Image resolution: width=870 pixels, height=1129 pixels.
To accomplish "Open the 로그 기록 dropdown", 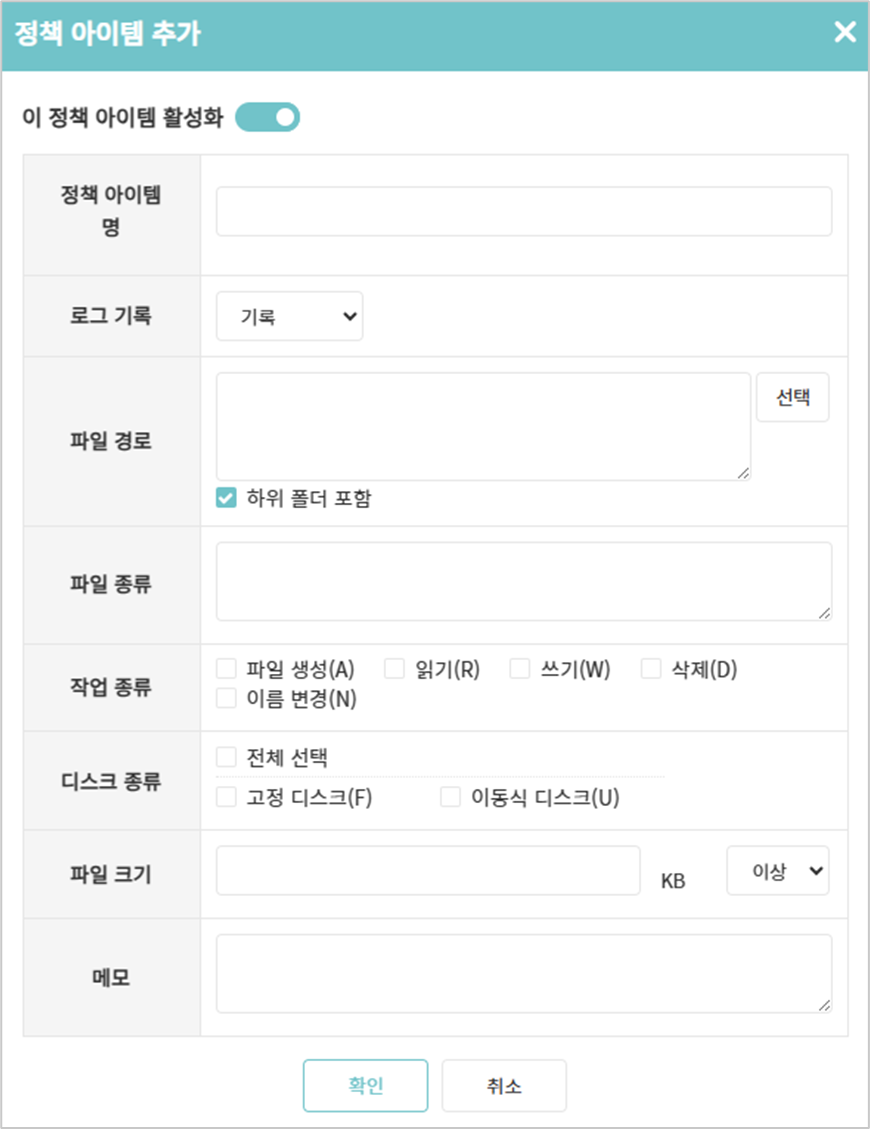I will pos(289,316).
